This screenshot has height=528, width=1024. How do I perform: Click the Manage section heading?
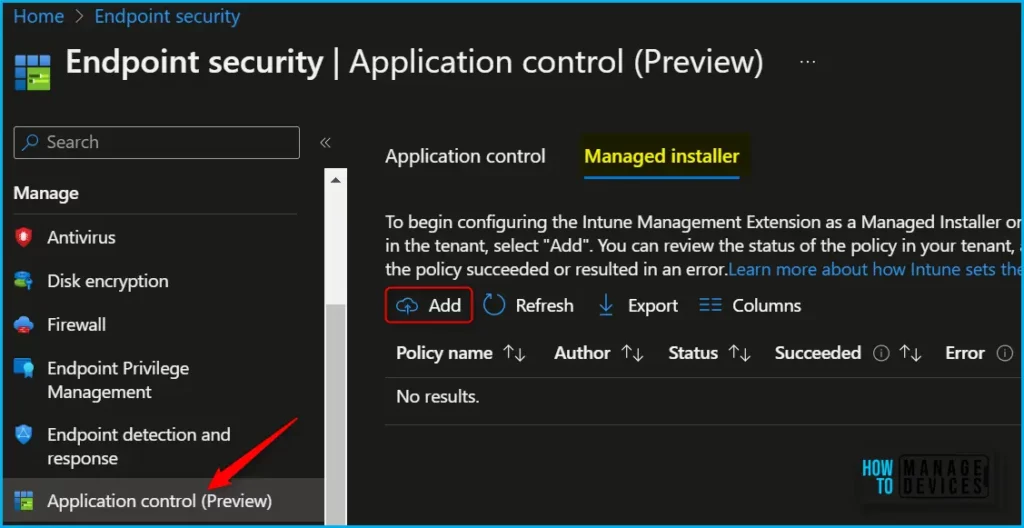[x=46, y=193]
